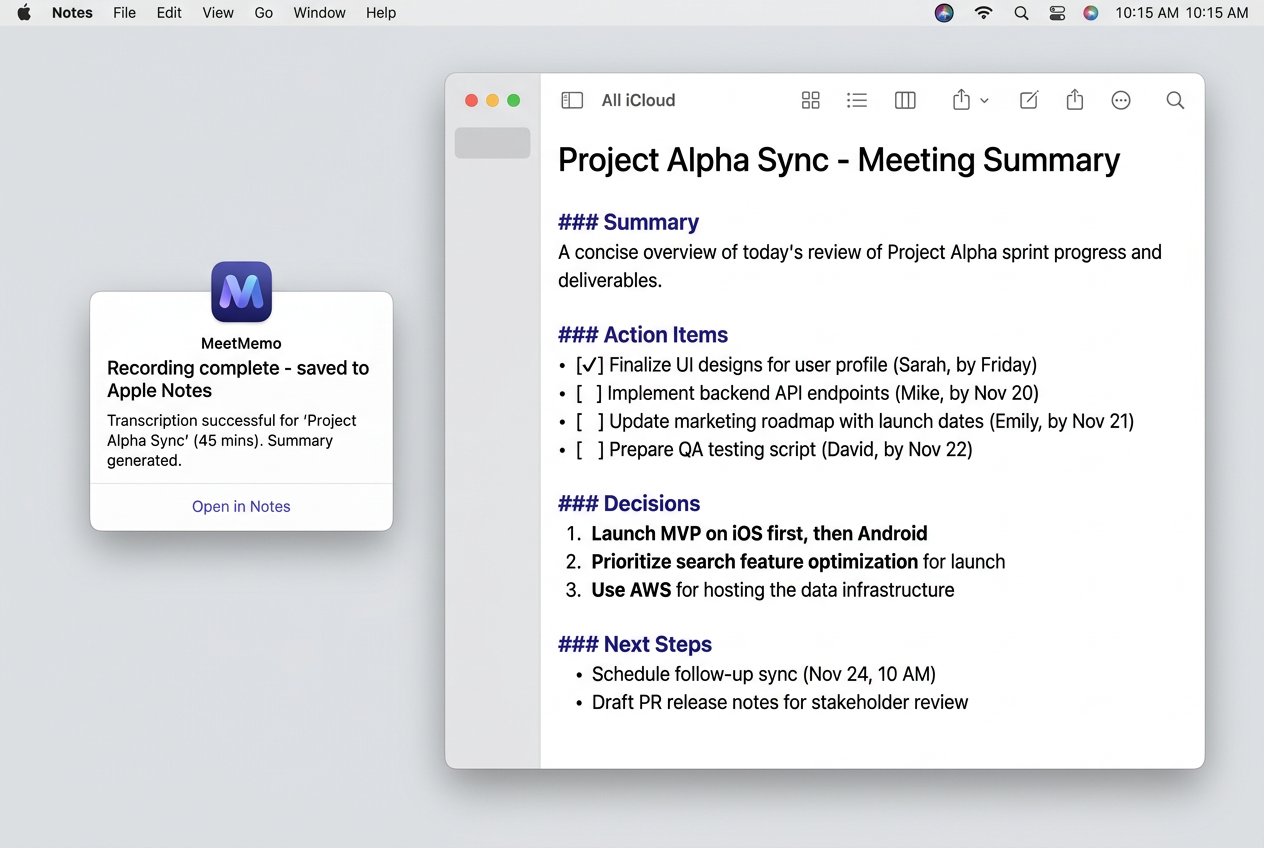Screen dimensions: 1264x848
Task: Select the highlighted note in sidebar
Action: point(492,143)
